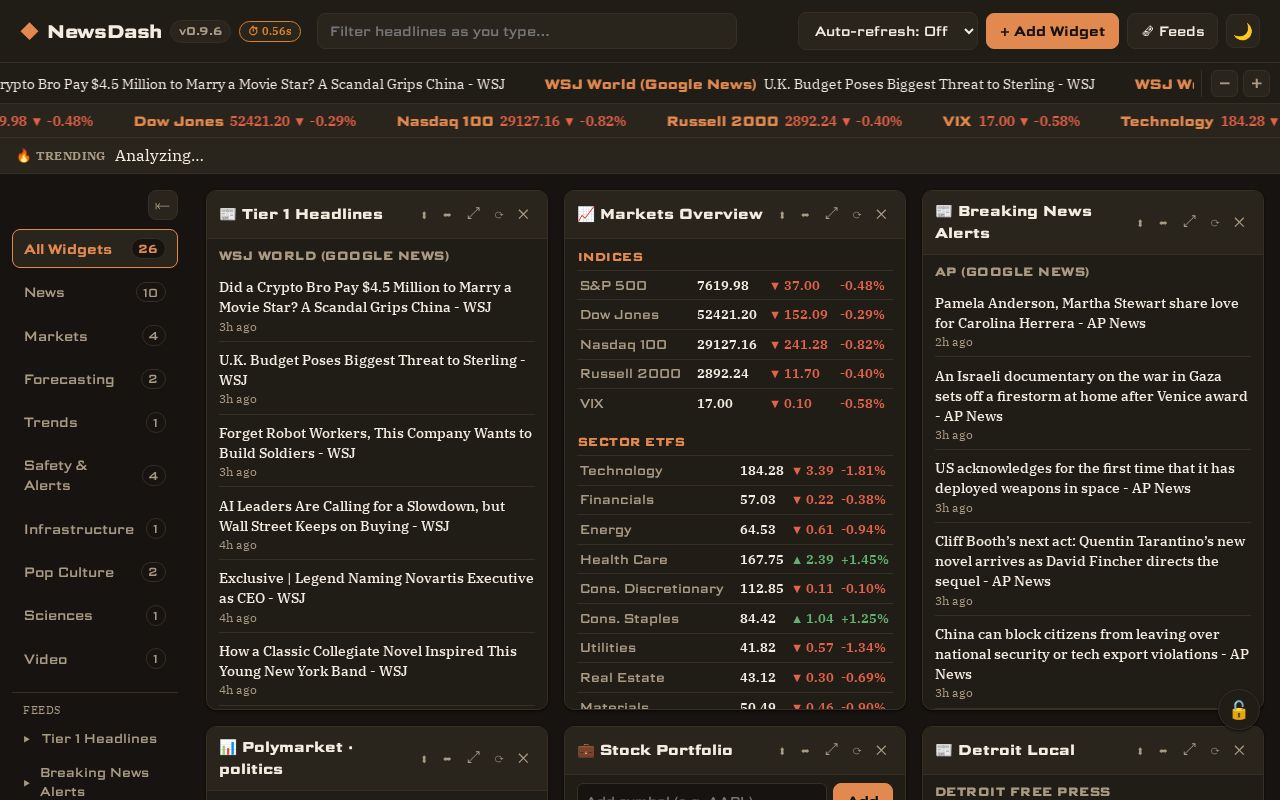This screenshot has height=800, width=1280.
Task: Collapse the sidebar with arrow icon
Action: click(x=162, y=205)
